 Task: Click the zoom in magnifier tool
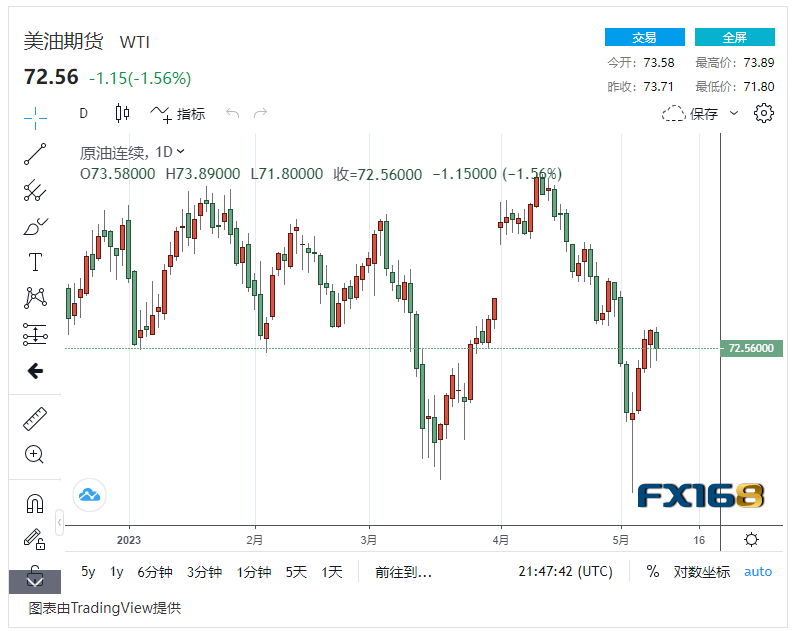[35, 455]
